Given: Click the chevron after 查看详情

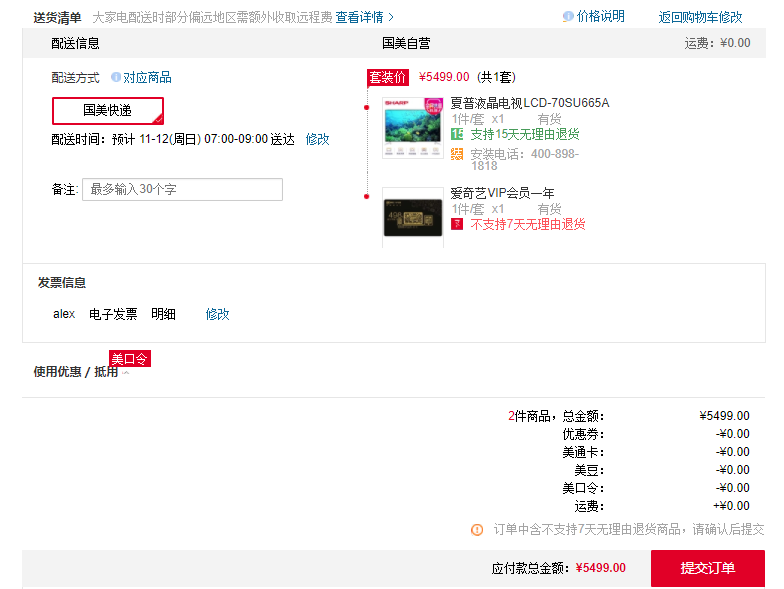Looking at the screenshot, I should pyautogui.click(x=391, y=18).
